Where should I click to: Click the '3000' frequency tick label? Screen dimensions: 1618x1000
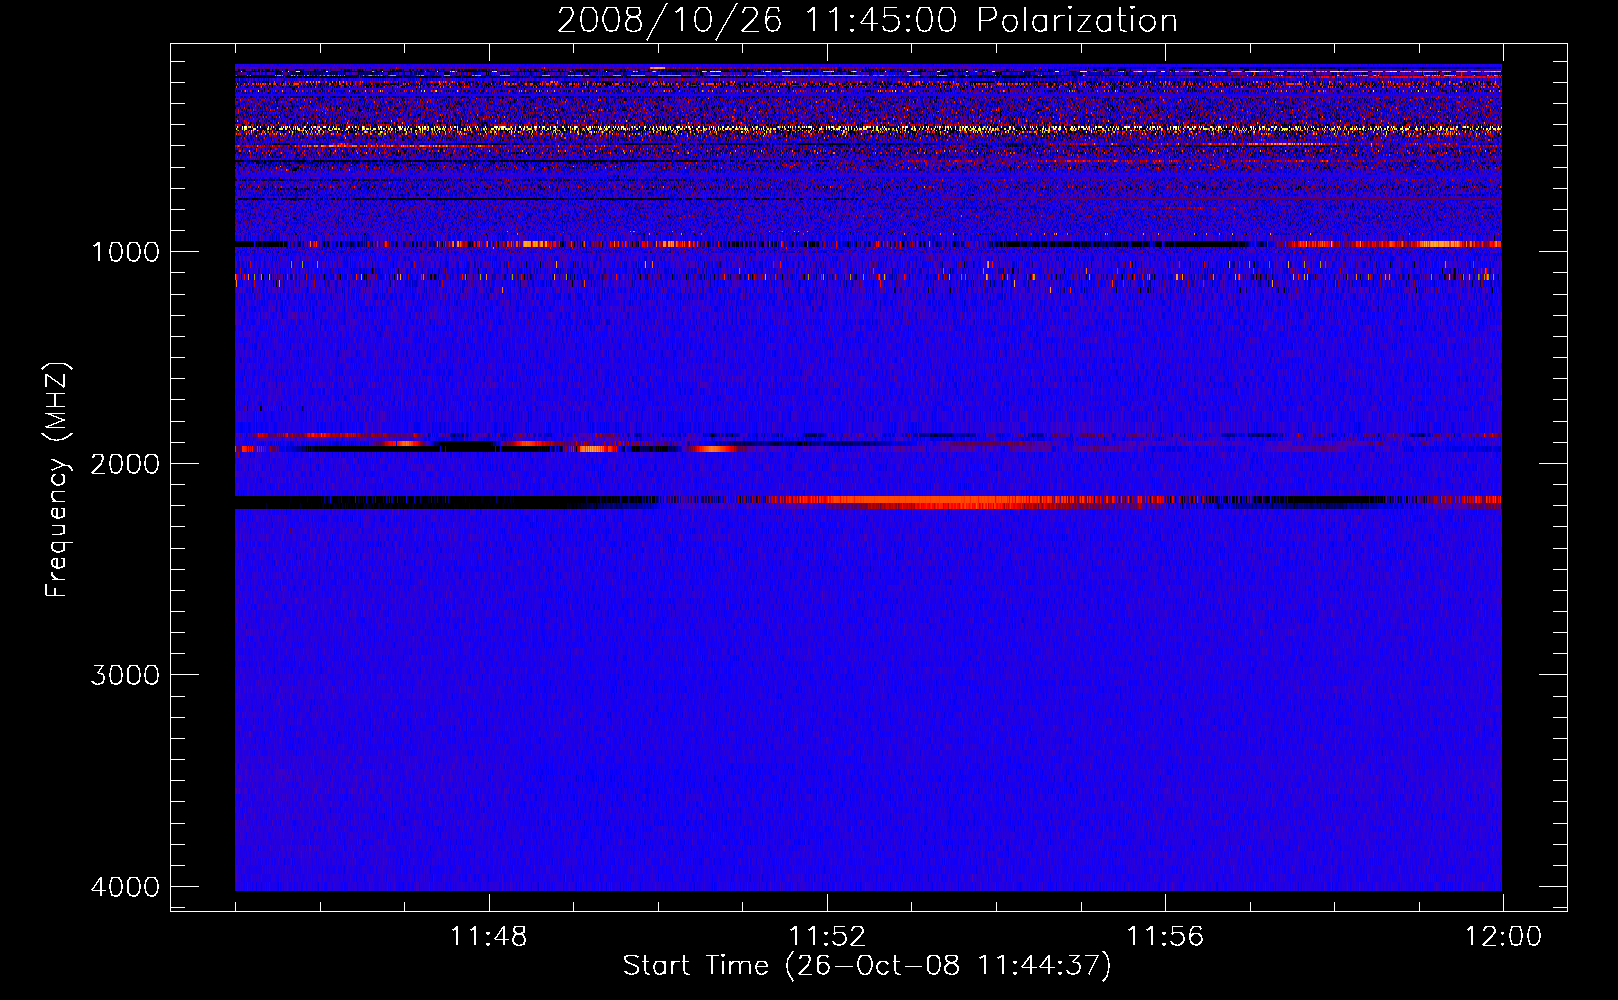pos(125,675)
